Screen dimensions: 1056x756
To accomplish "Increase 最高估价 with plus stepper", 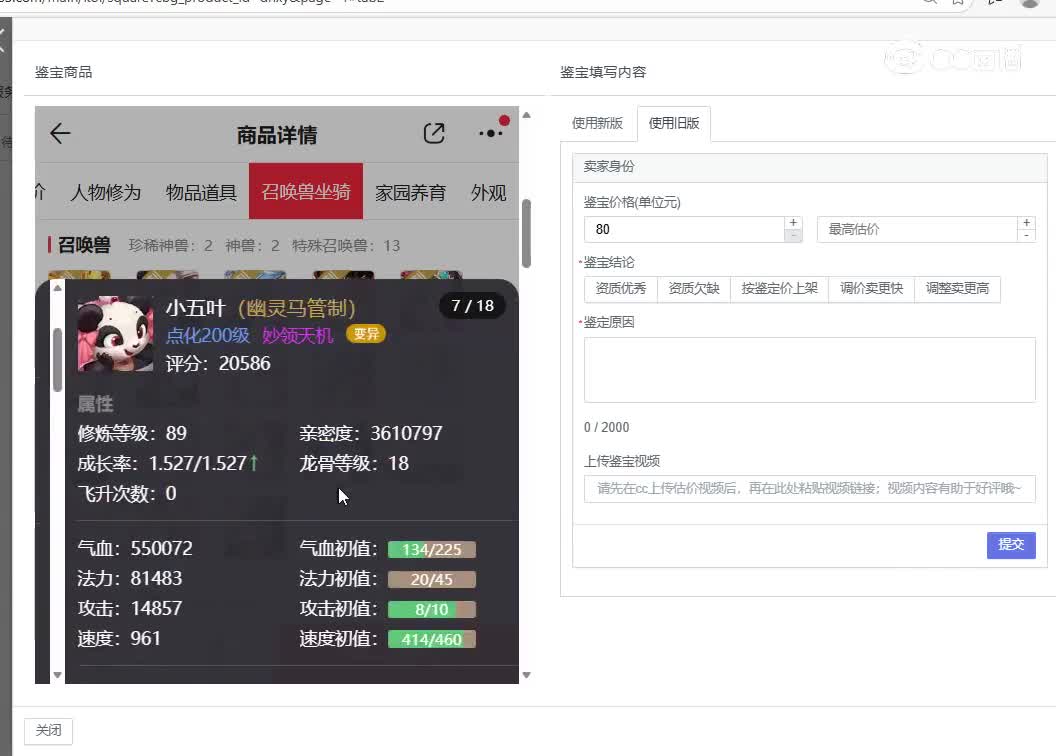I will point(1026,223).
